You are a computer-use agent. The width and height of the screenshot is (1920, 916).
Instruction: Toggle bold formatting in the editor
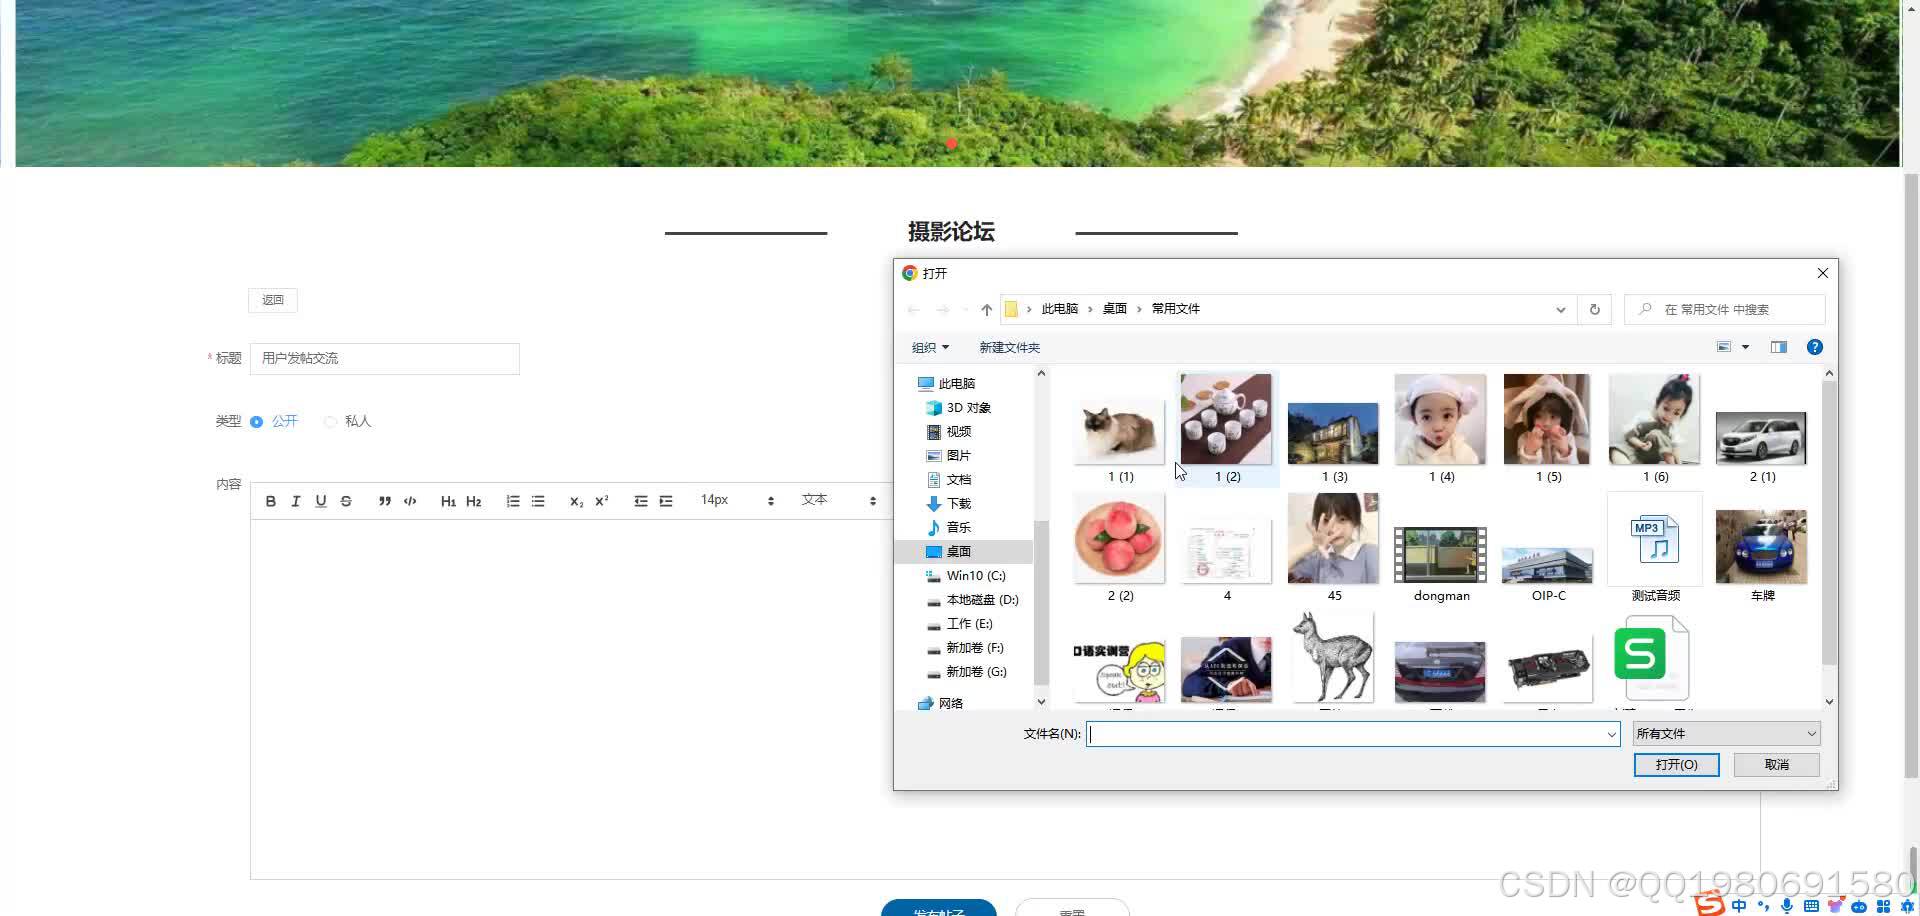[270, 500]
